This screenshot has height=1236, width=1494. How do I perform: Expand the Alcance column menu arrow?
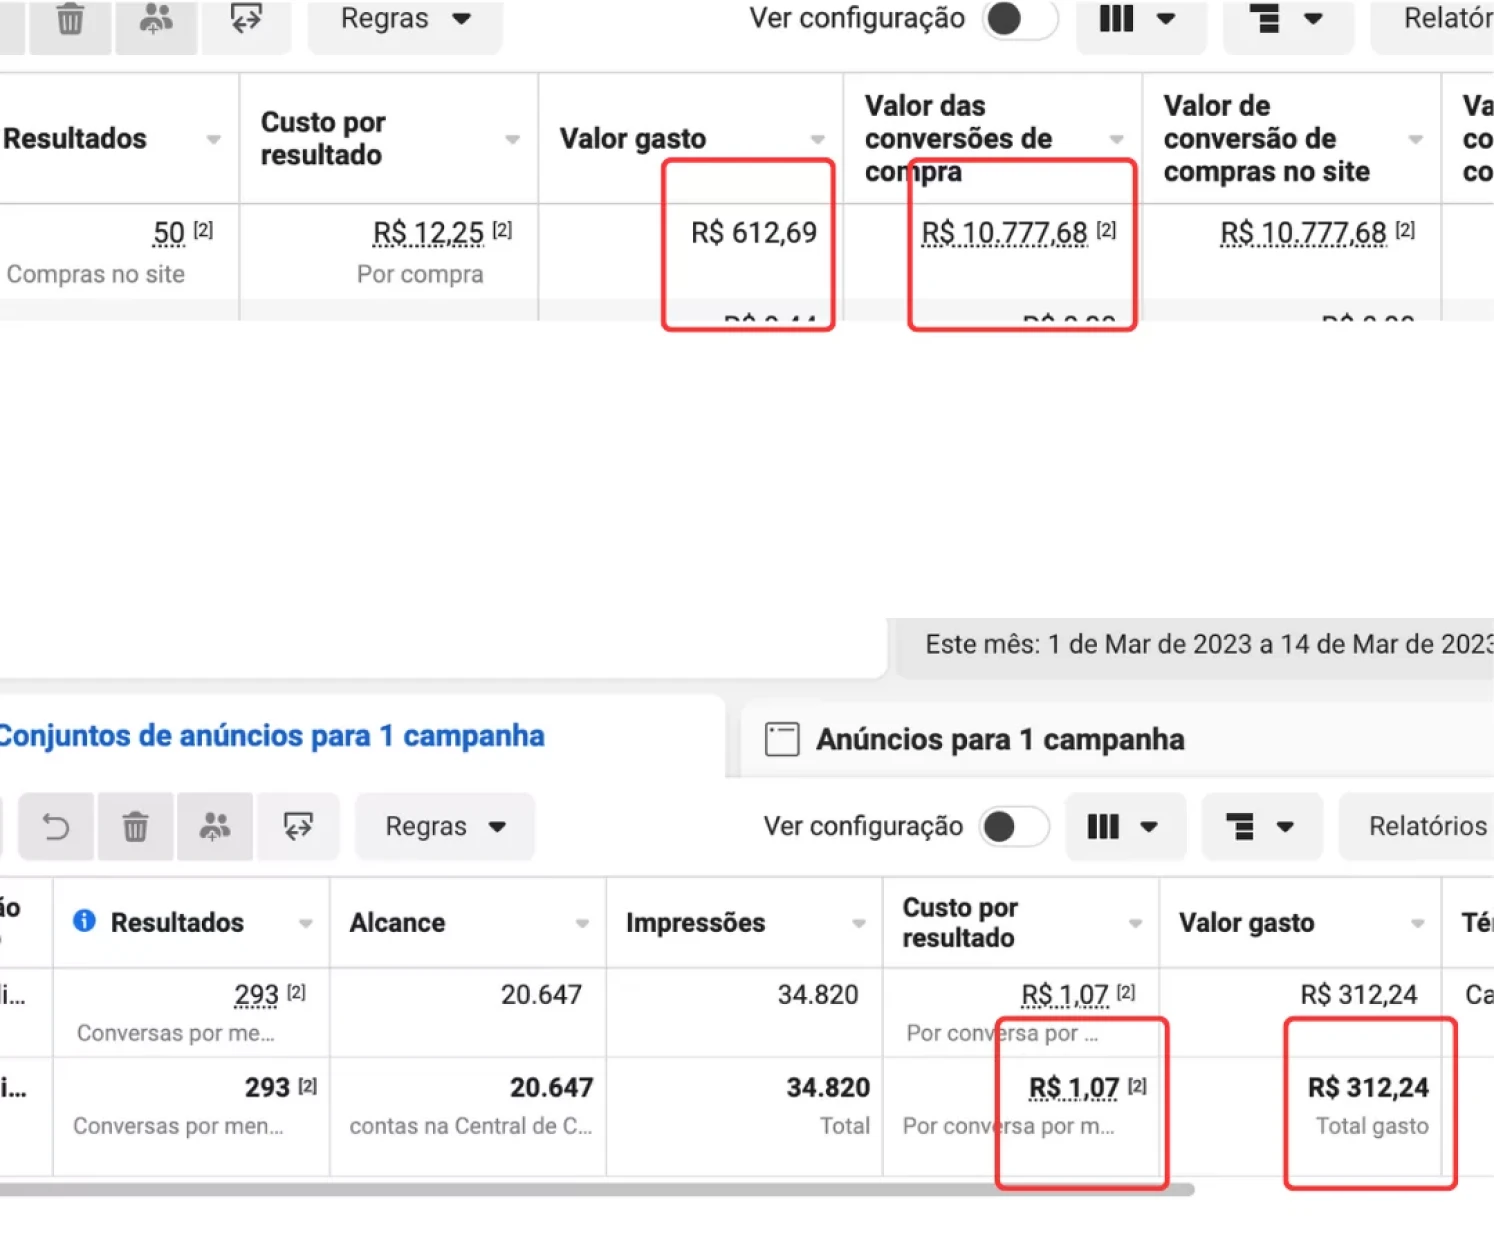(x=582, y=923)
